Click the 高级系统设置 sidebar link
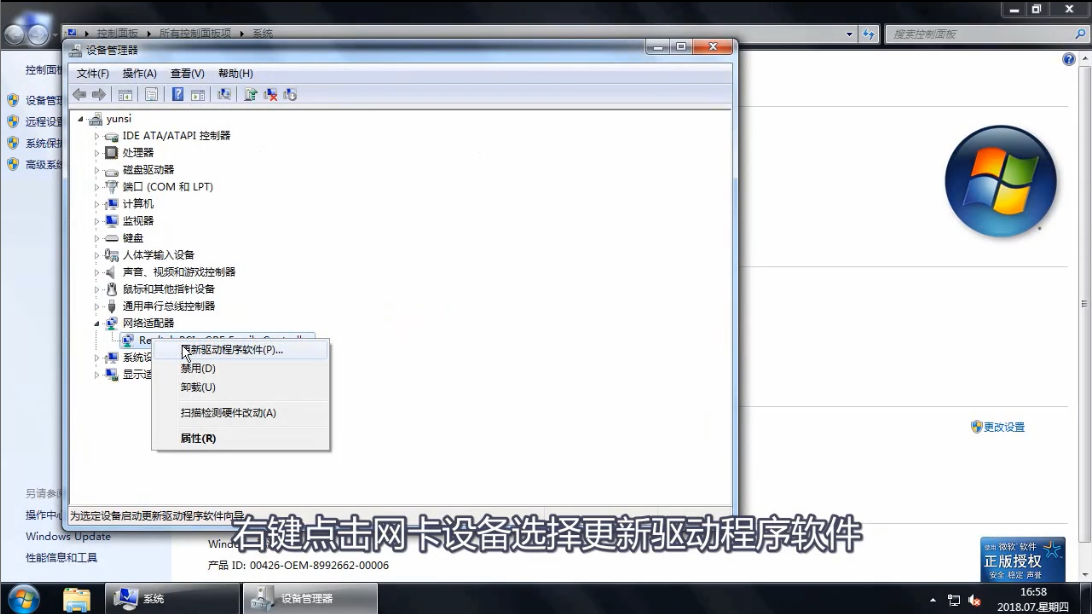This screenshot has width=1092, height=614. click(x=44, y=164)
